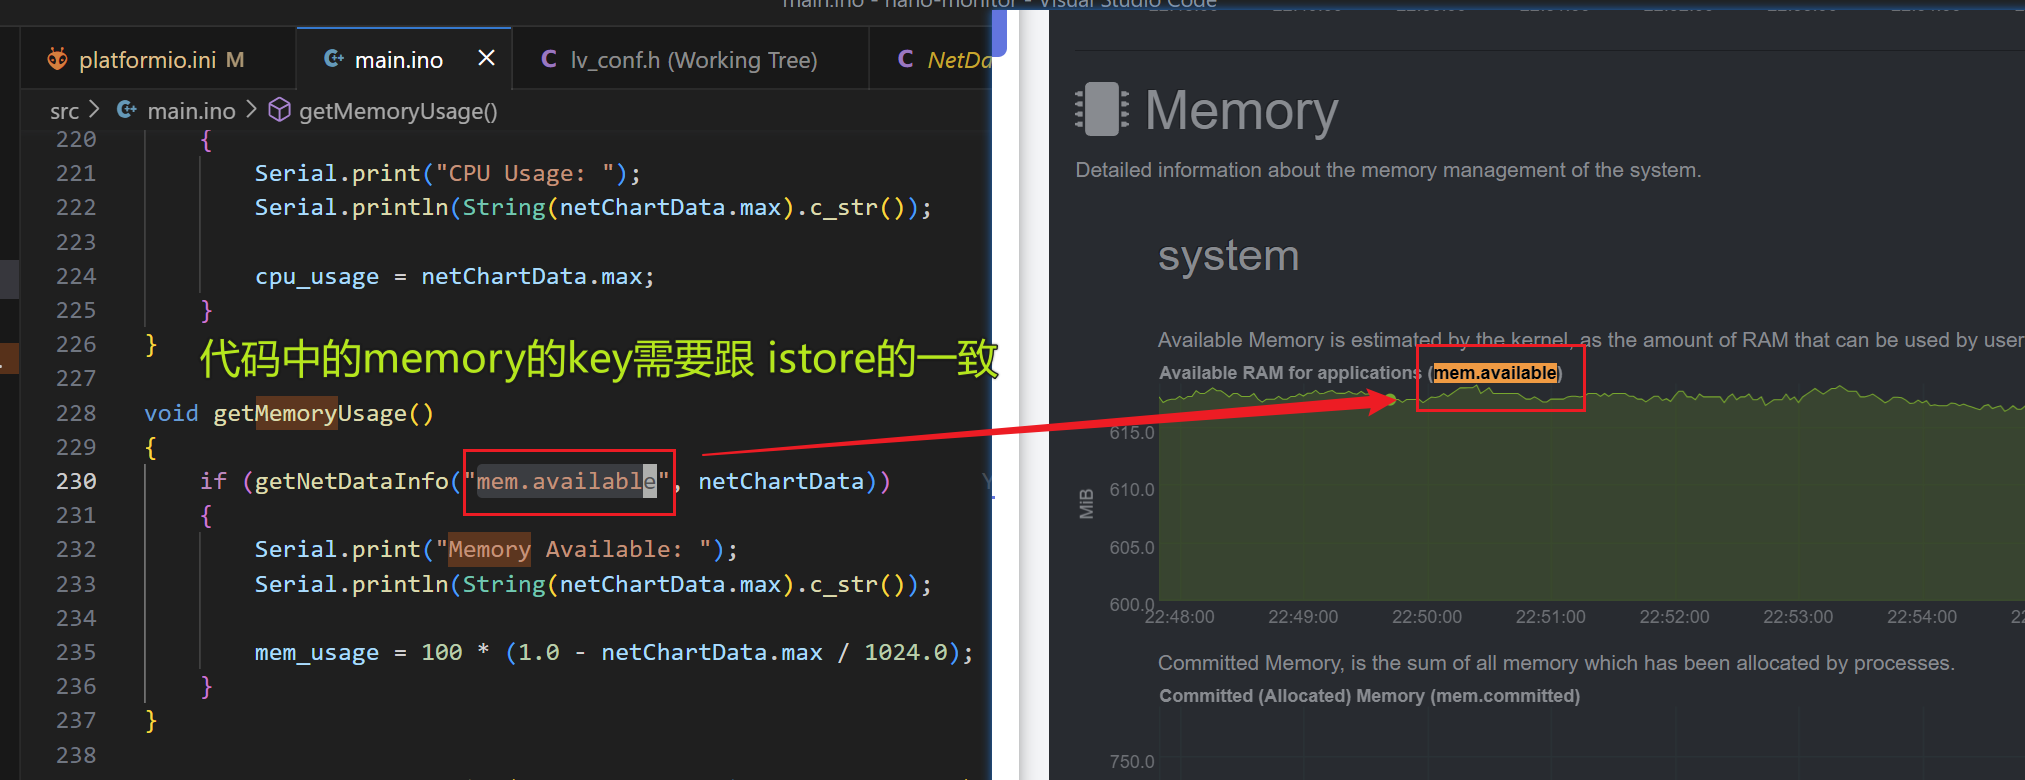Click the highlighted mem.available label
This screenshot has width=2025, height=780.
click(x=1495, y=373)
